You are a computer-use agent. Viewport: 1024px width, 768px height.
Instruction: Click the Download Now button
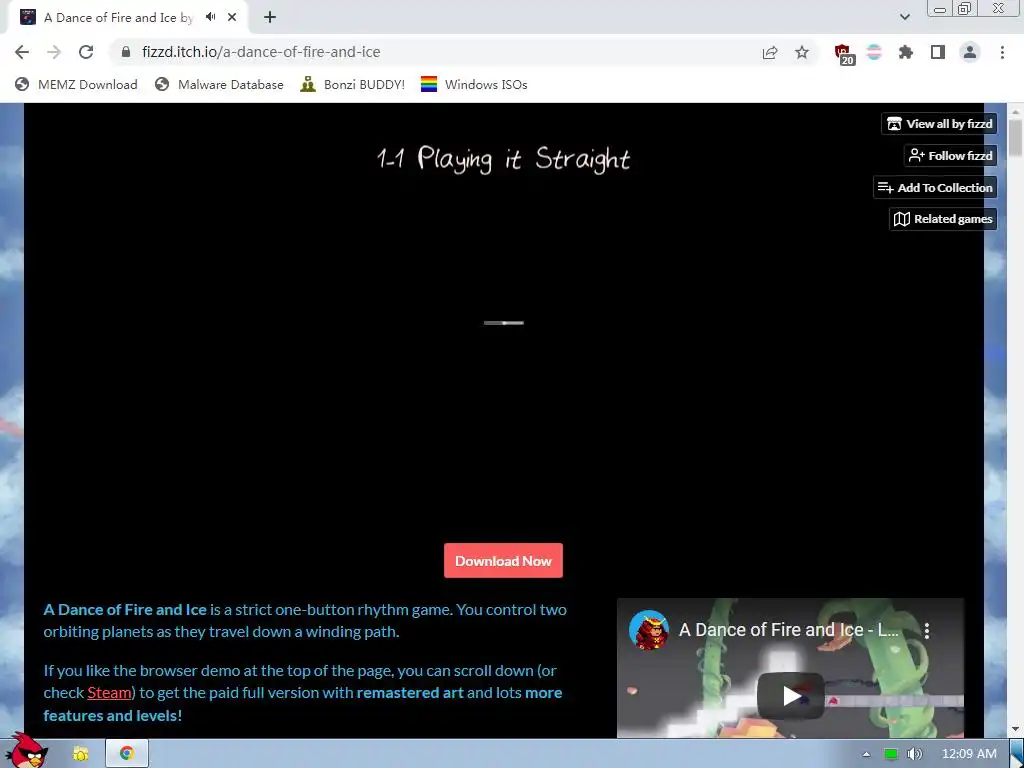[504, 561]
